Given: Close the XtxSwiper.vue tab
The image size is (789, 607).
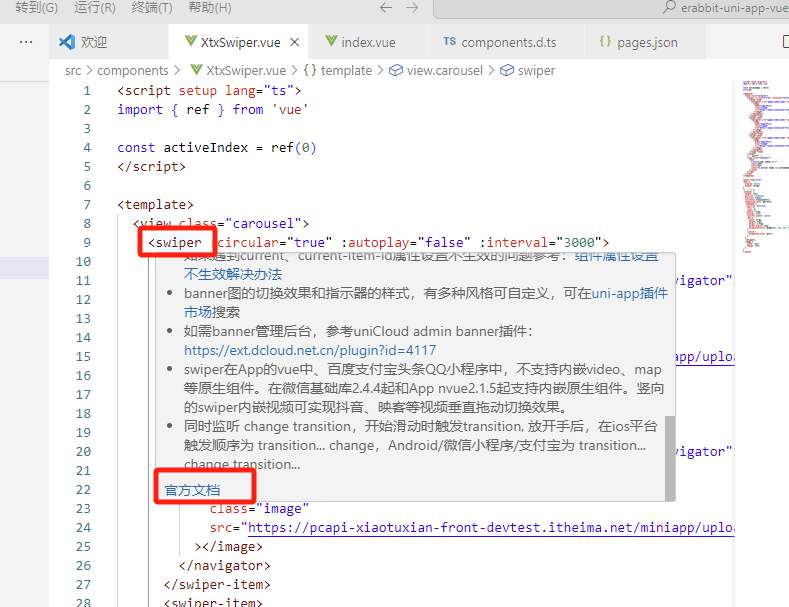Looking at the screenshot, I should click(295, 42).
